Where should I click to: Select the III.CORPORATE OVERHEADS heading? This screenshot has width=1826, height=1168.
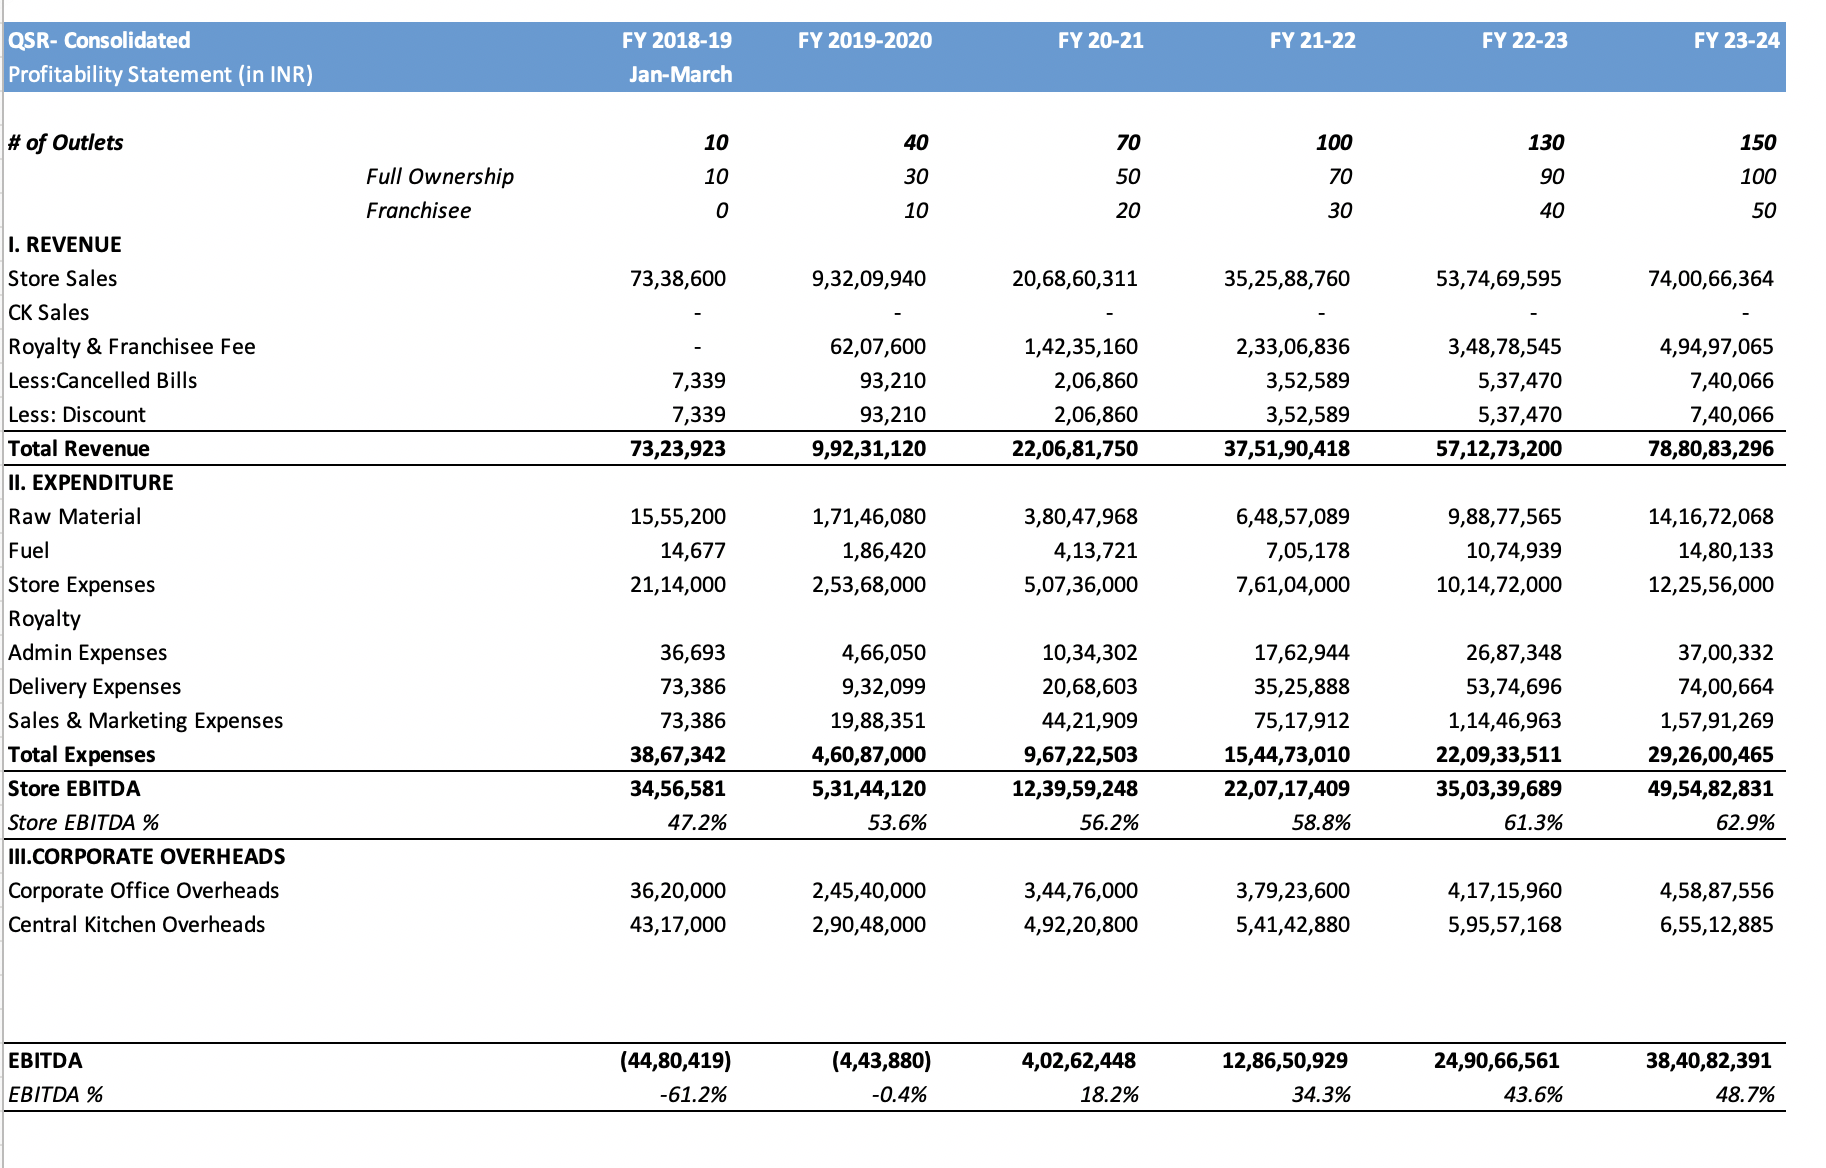coord(146,856)
